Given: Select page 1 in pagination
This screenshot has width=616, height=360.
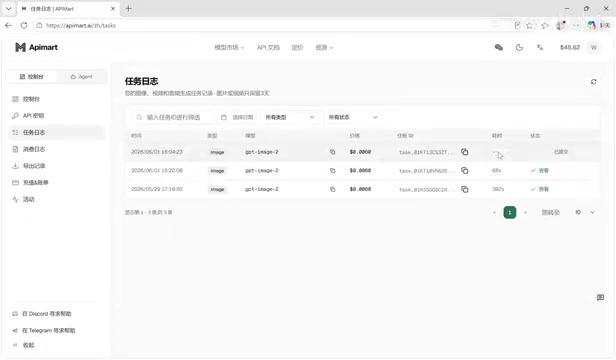Looking at the screenshot, I should [510, 212].
